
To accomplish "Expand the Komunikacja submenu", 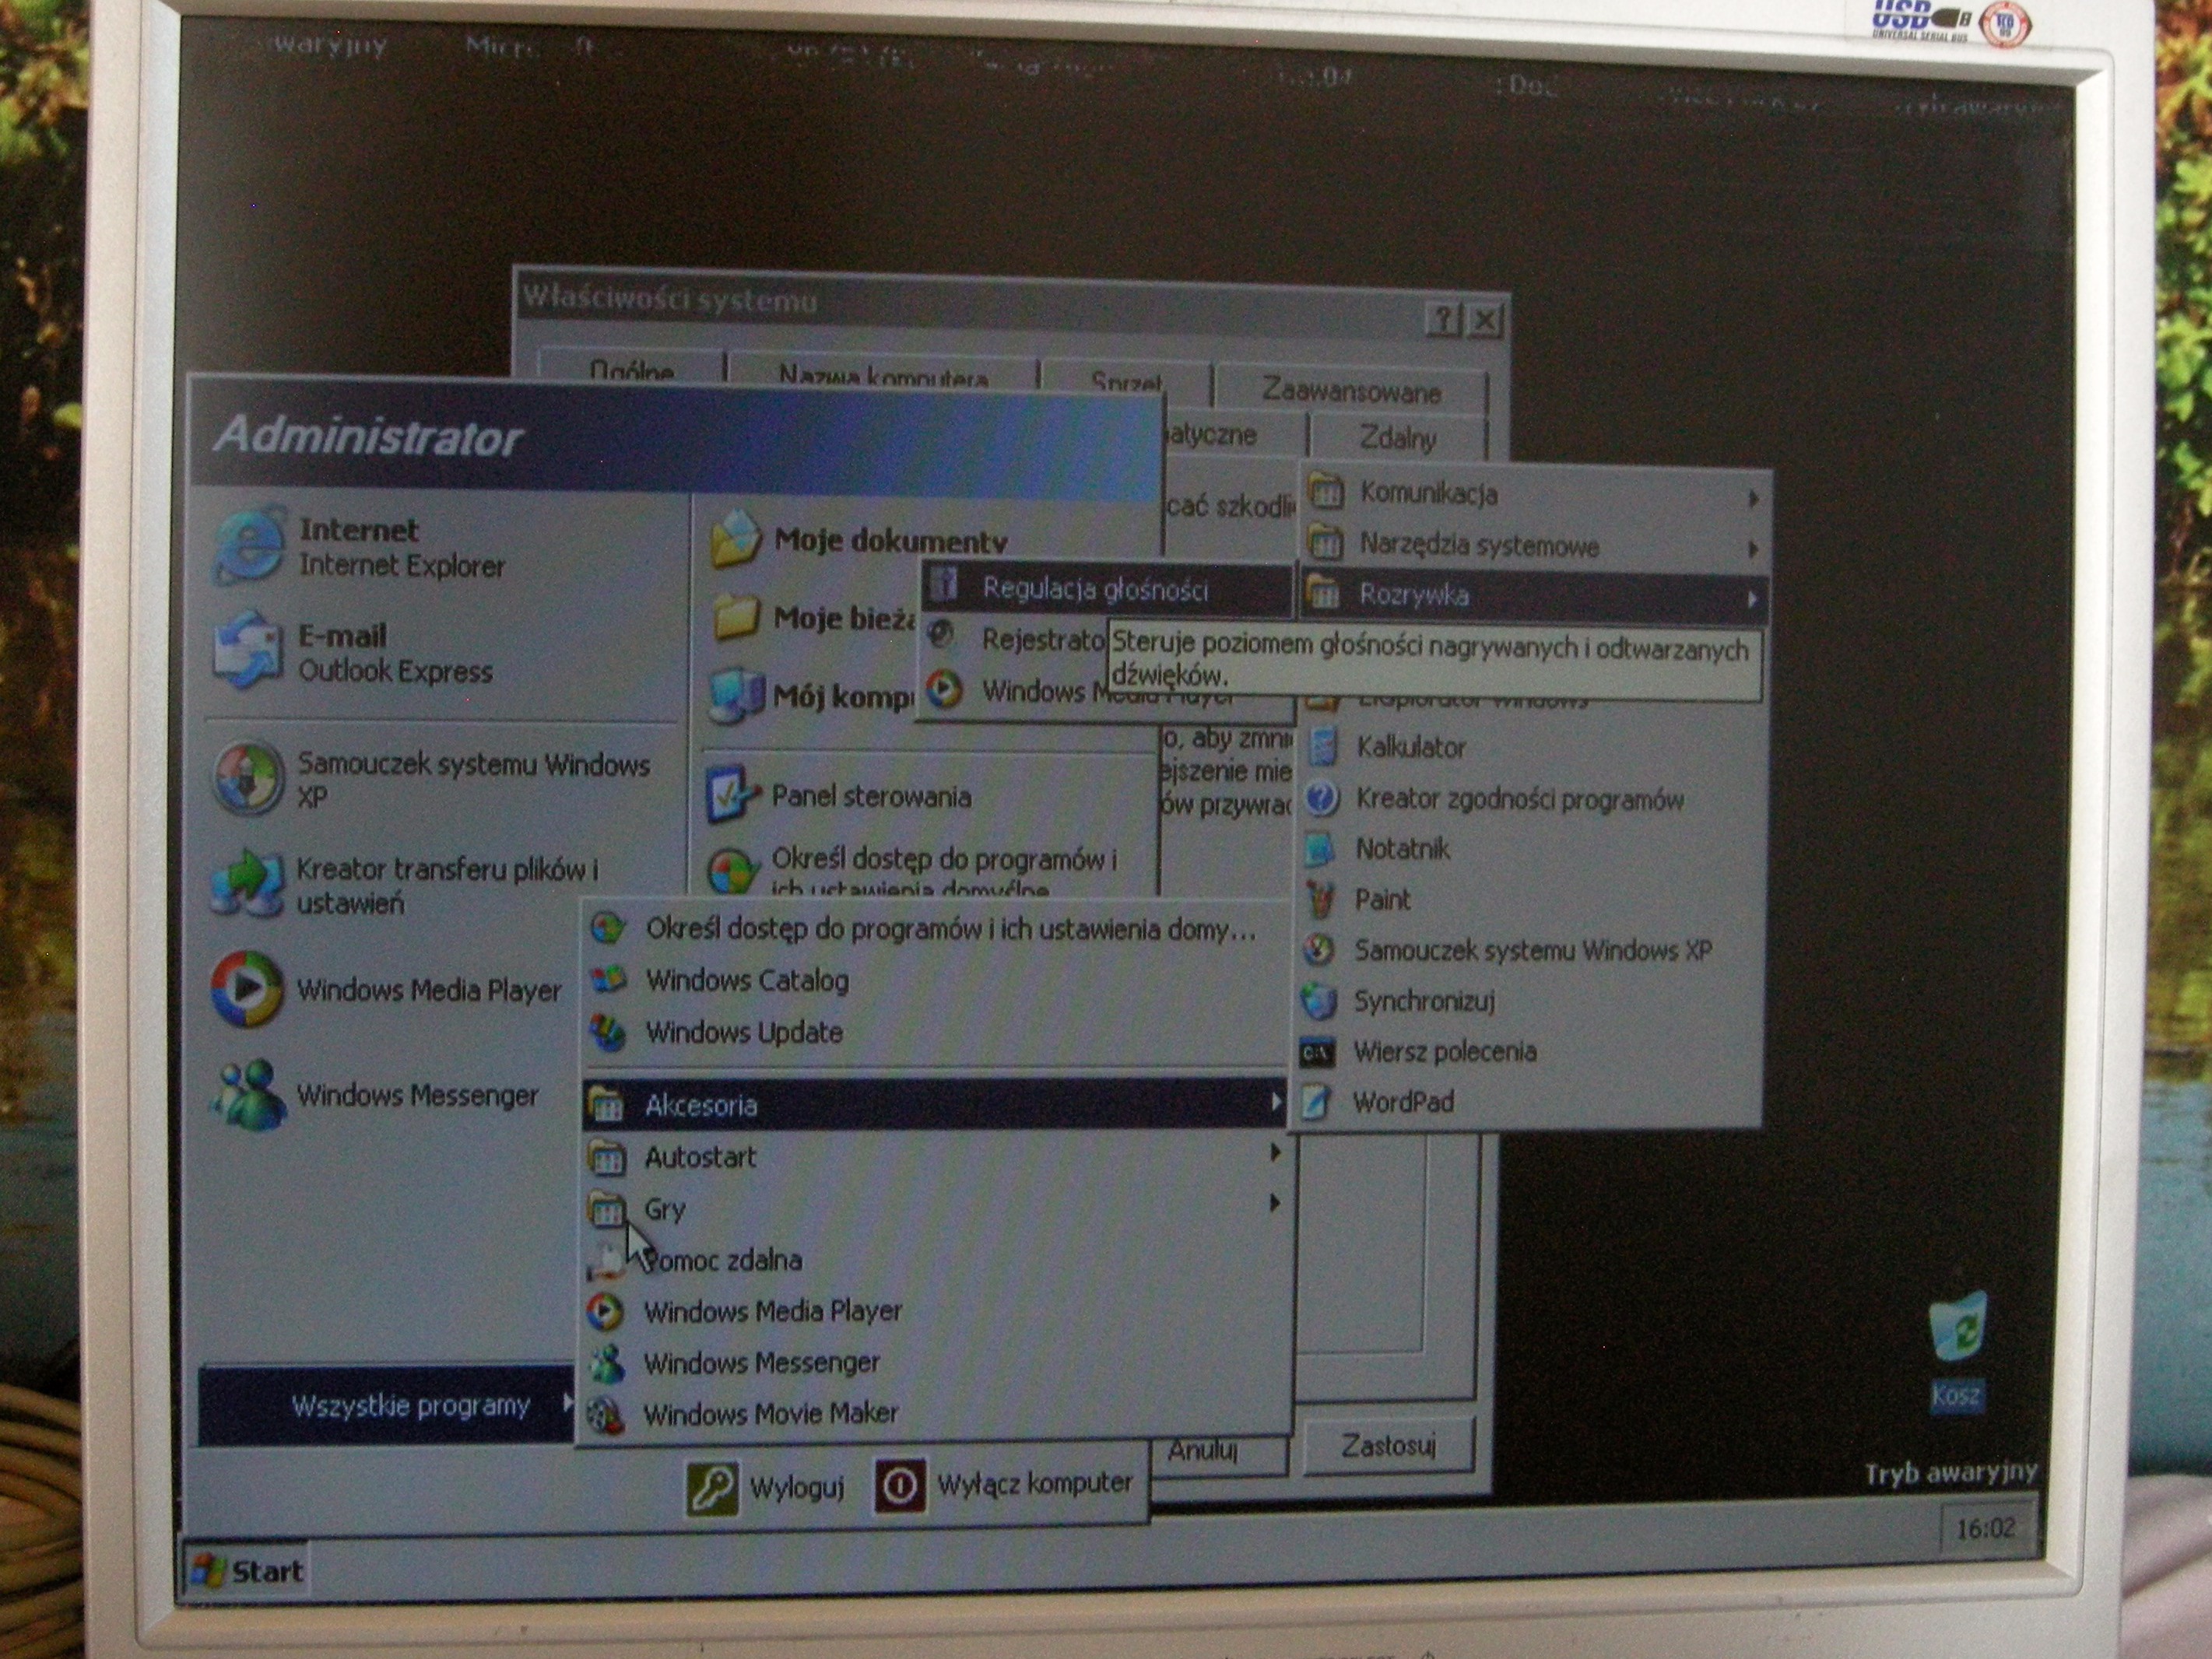I will coord(1428,493).
